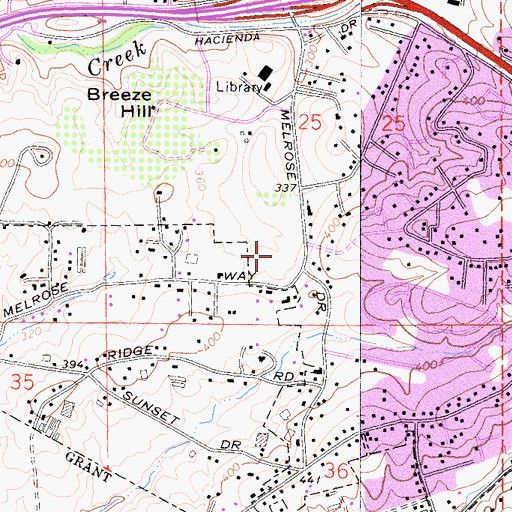Click the red section number 36
Viewport: 512px width, 512px height.
pyautogui.click(x=336, y=471)
